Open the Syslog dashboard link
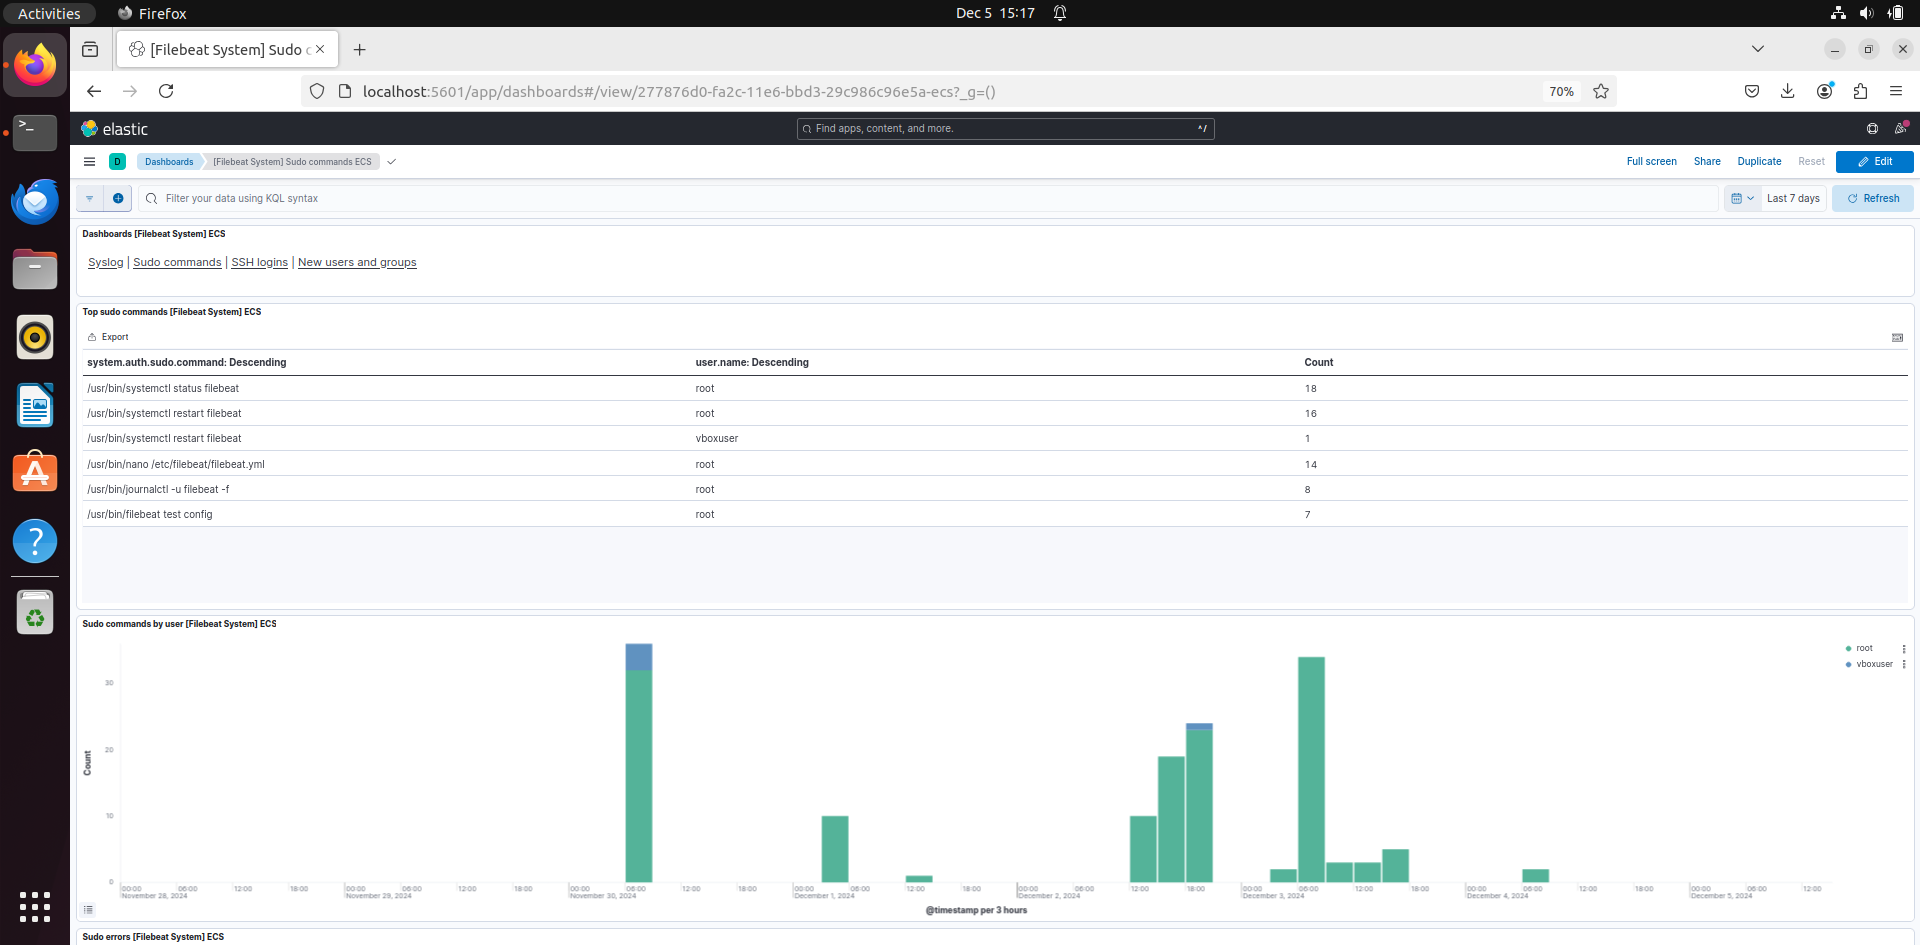This screenshot has height=945, width=1920. (106, 263)
